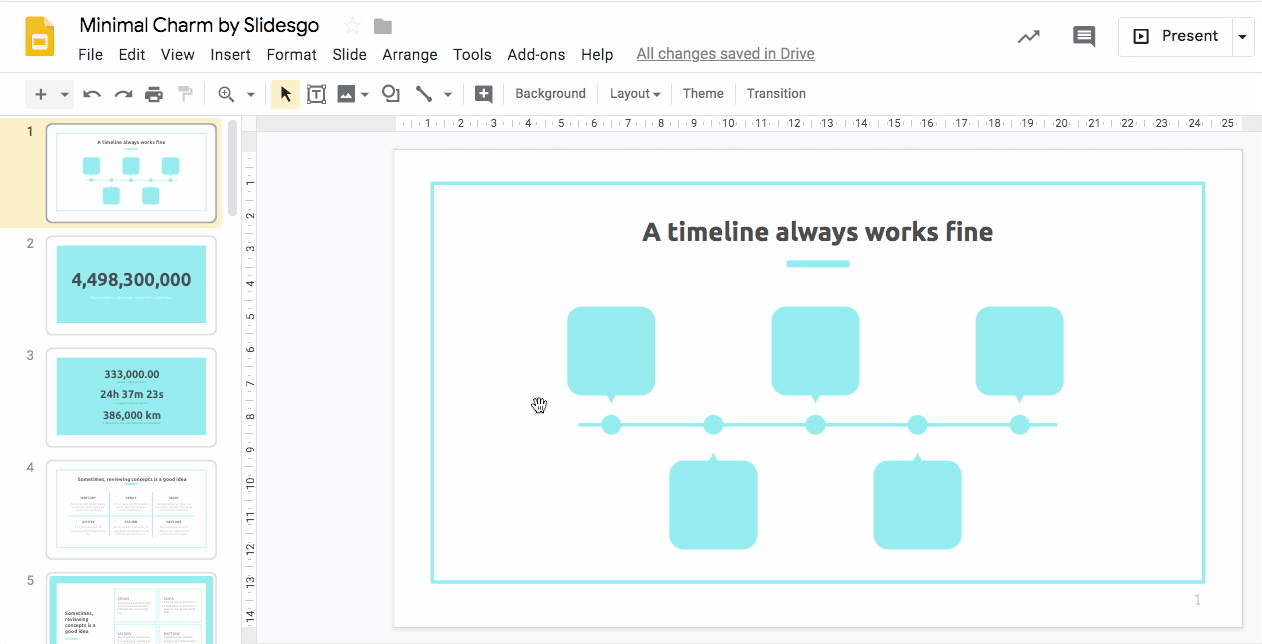Select slide 2 thumbnail with 4,498,300,000

pyautogui.click(x=131, y=285)
